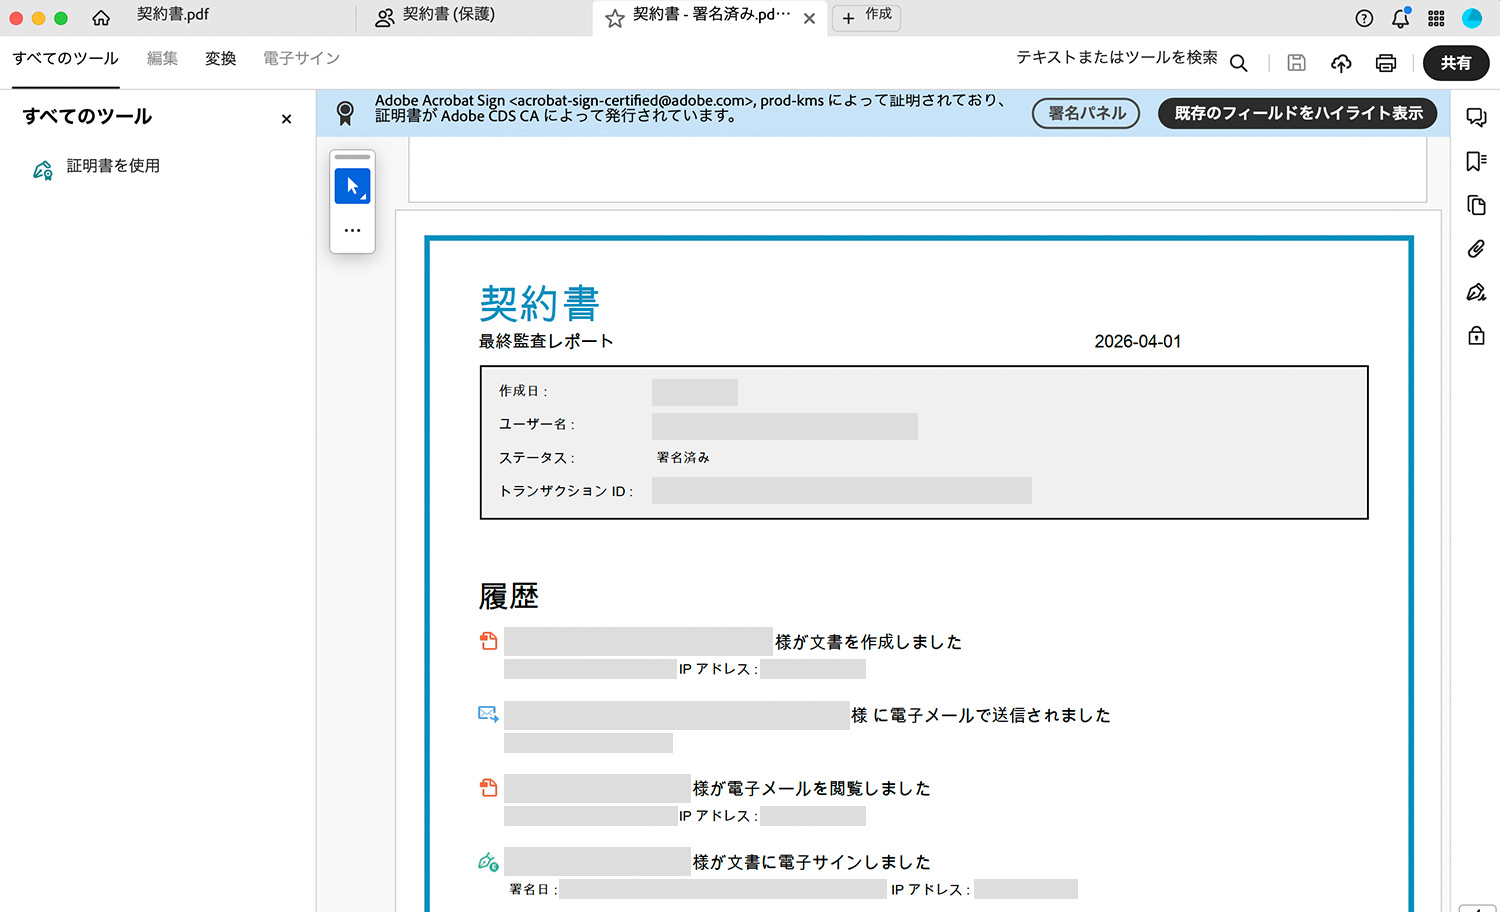Open the comments panel icon

[x=1476, y=117]
